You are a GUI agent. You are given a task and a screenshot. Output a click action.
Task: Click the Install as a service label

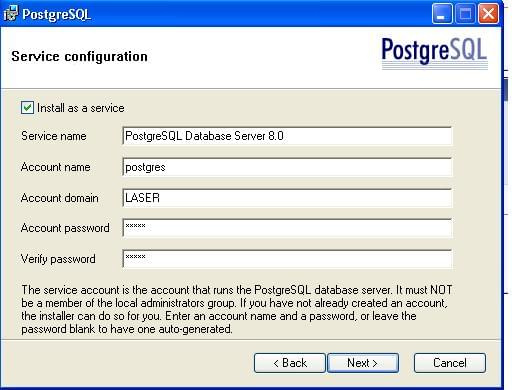point(81,108)
